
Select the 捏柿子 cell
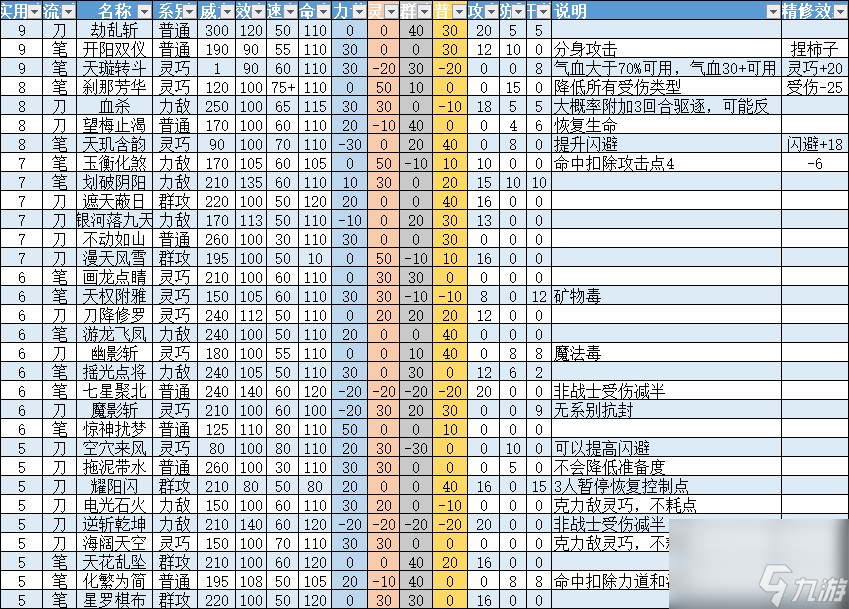pyautogui.click(x=815, y=49)
